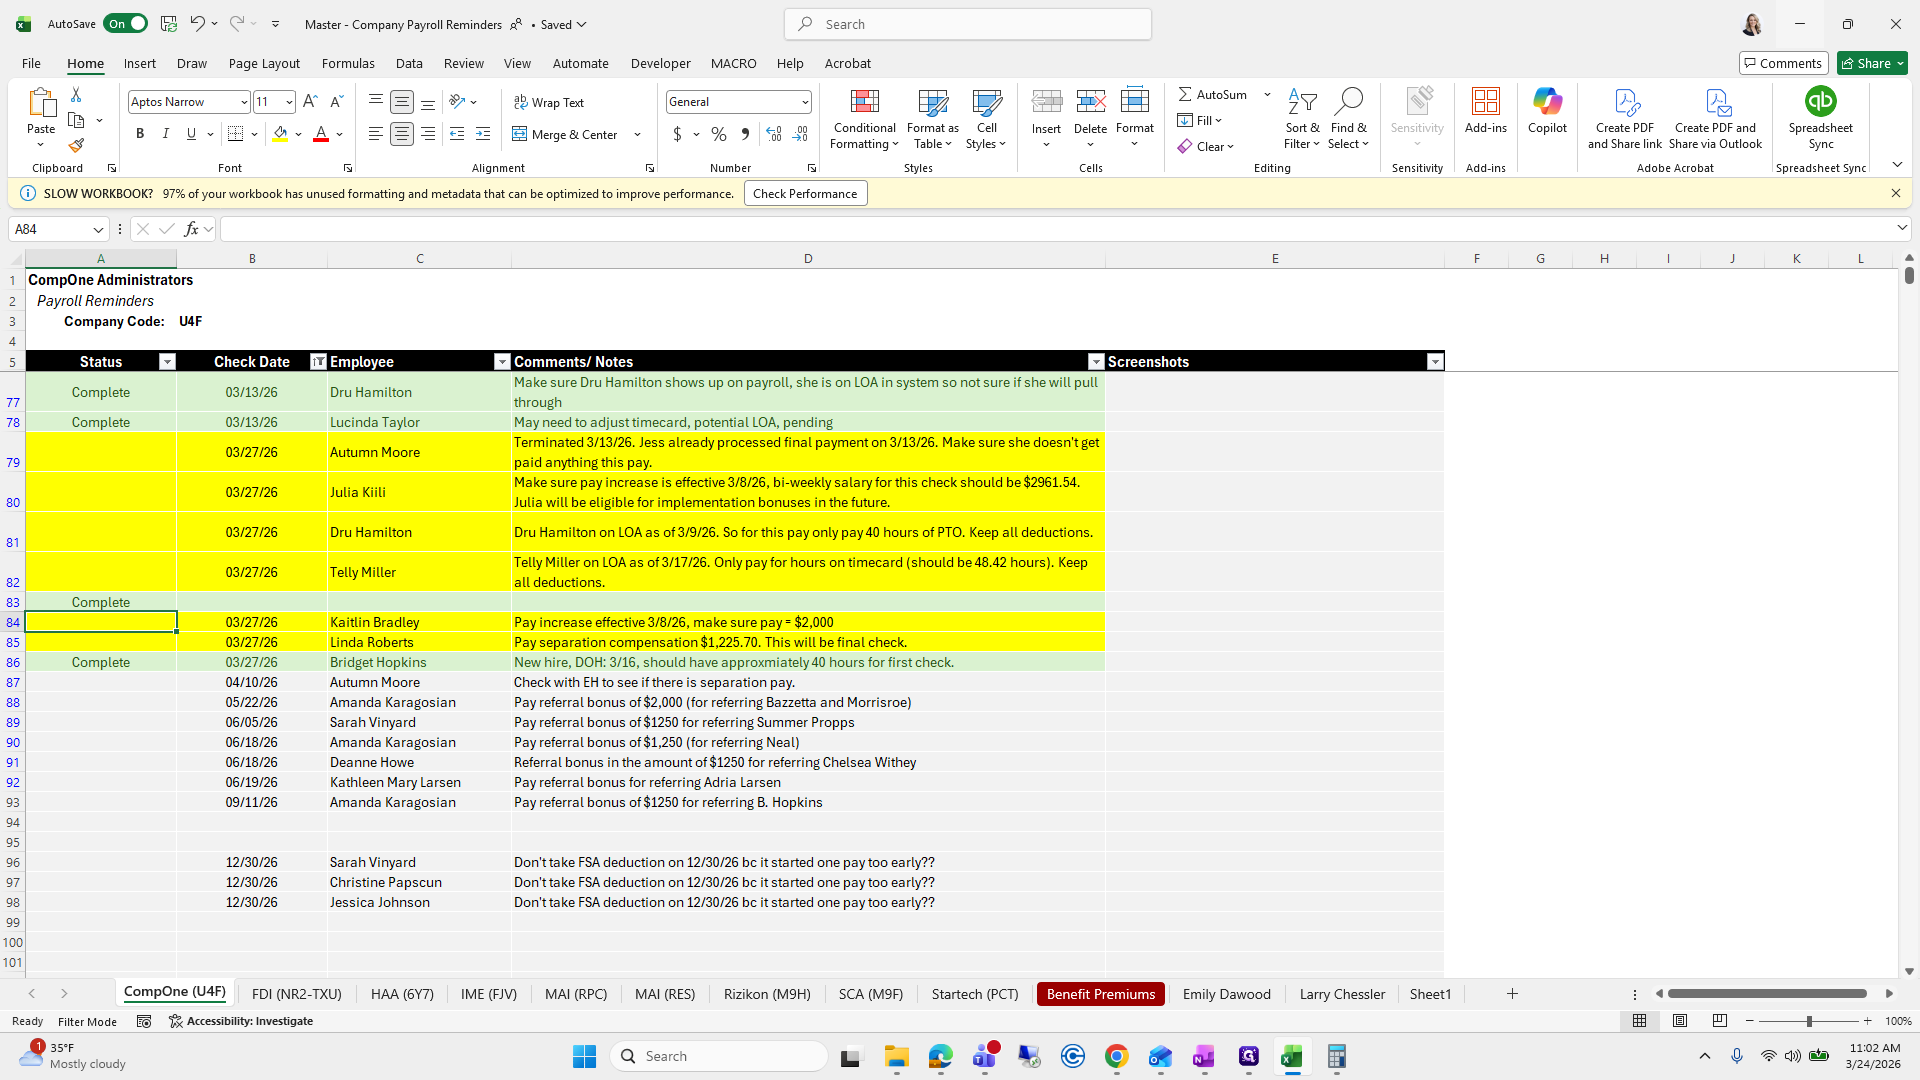Open Status column filter dropdown
Screen dimensions: 1920x1080
[x=167, y=362]
